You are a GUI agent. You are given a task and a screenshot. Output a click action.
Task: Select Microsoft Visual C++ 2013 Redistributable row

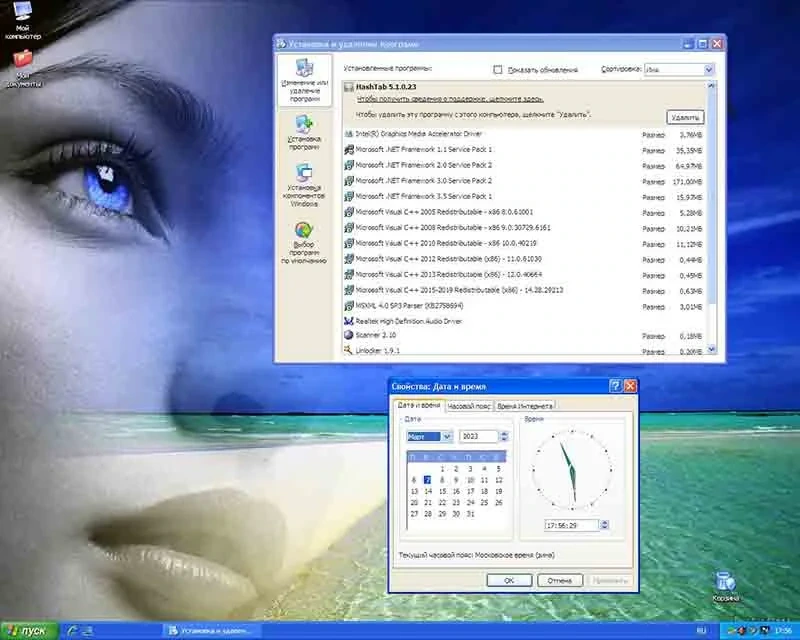coord(524,275)
